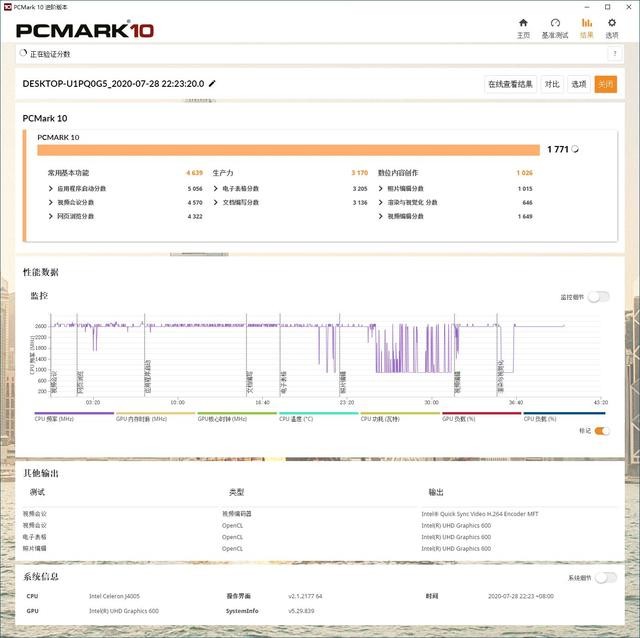Click the 视频编码器 type cell
Screen dimensions: 640x638
(237, 514)
